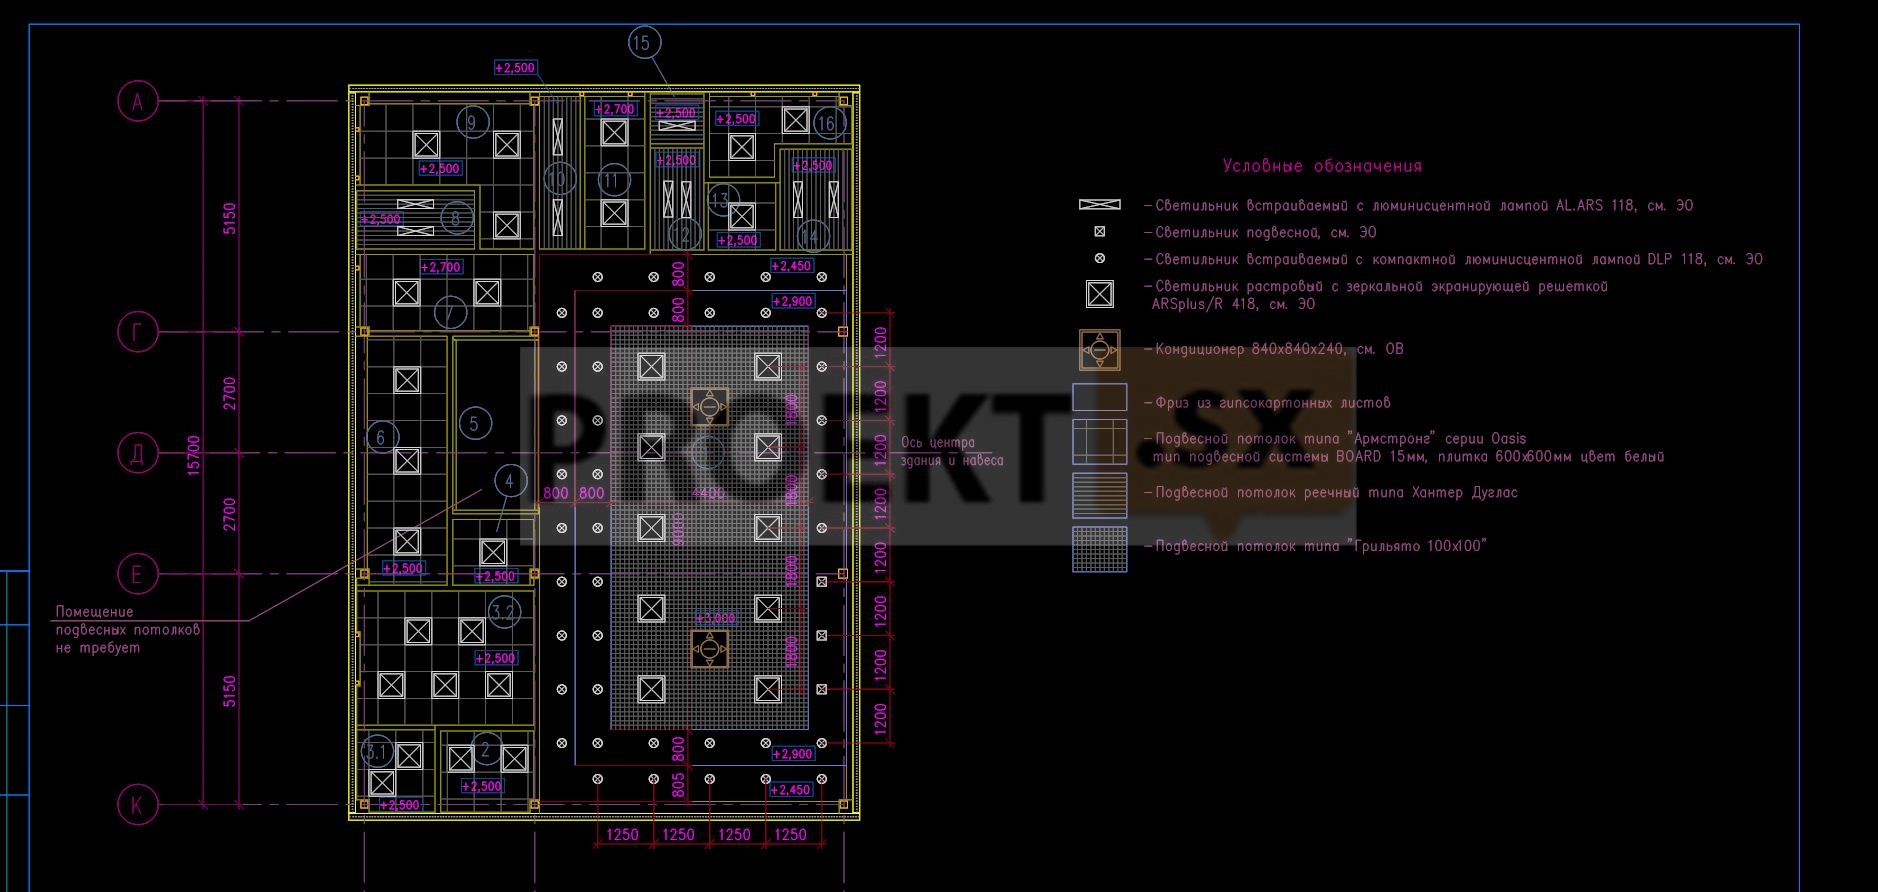This screenshot has width=1878, height=892.
Task: Select the air conditioner legend symbol
Action: point(1100,350)
